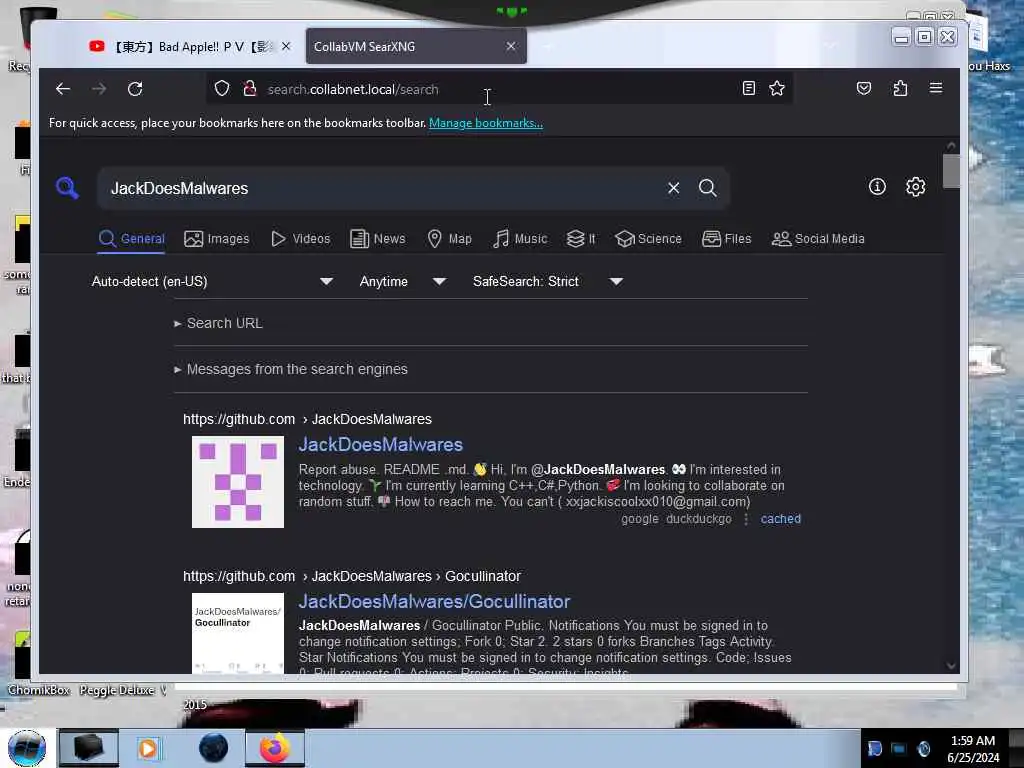Inspect the insecure connection padlock icon
This screenshot has width=1024, height=768.
click(x=249, y=88)
